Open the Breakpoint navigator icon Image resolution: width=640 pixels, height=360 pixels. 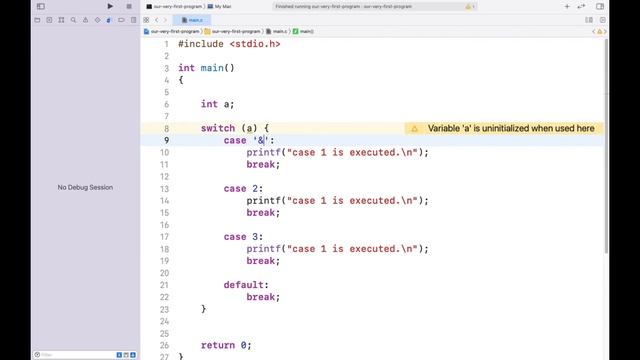pos(121,20)
